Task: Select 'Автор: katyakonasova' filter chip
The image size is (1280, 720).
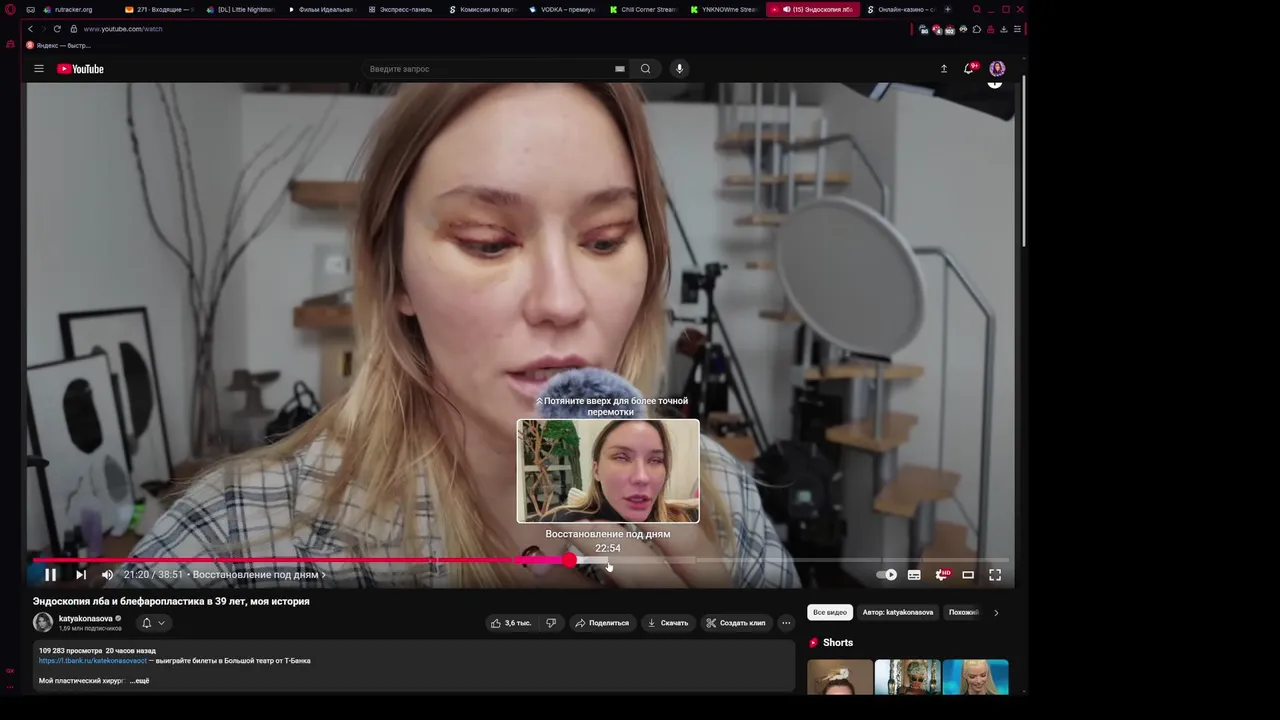Action: [898, 612]
